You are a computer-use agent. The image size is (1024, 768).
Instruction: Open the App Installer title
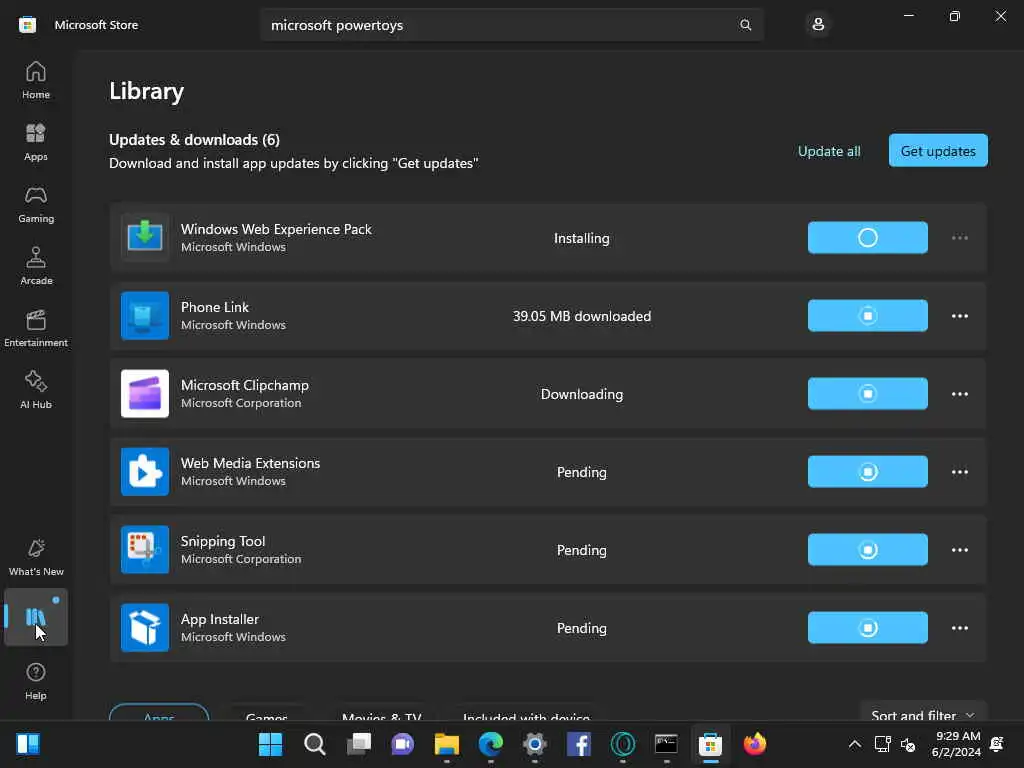pos(219,619)
